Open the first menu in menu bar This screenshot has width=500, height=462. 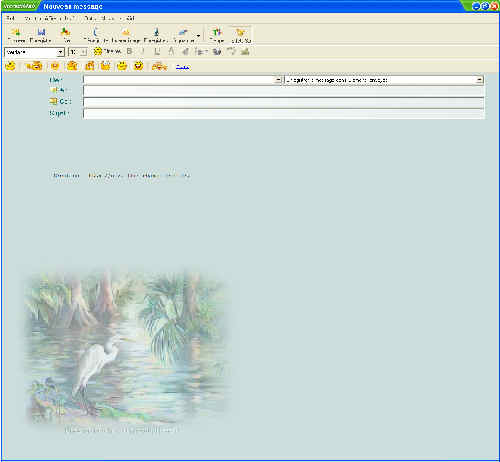(10, 18)
